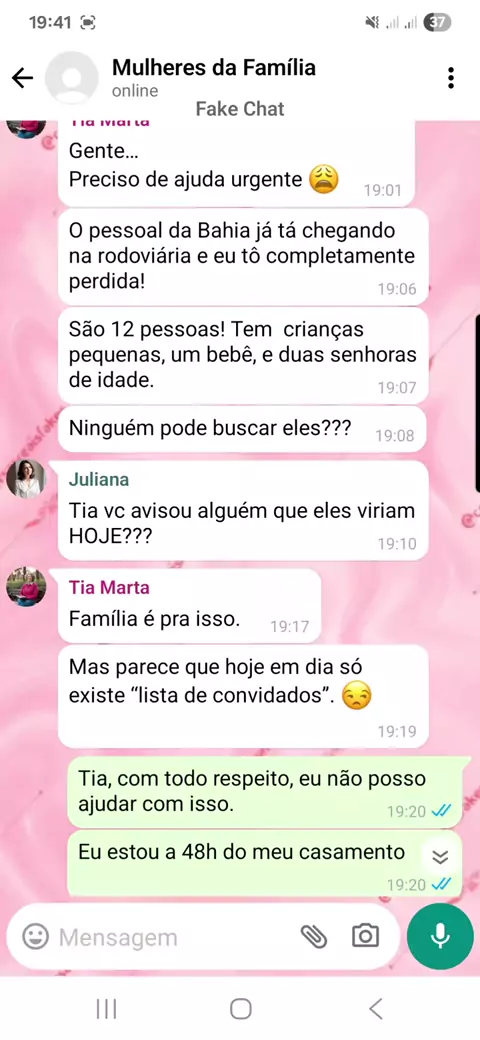
Task: Tap the green microphone voice button
Action: (440, 936)
